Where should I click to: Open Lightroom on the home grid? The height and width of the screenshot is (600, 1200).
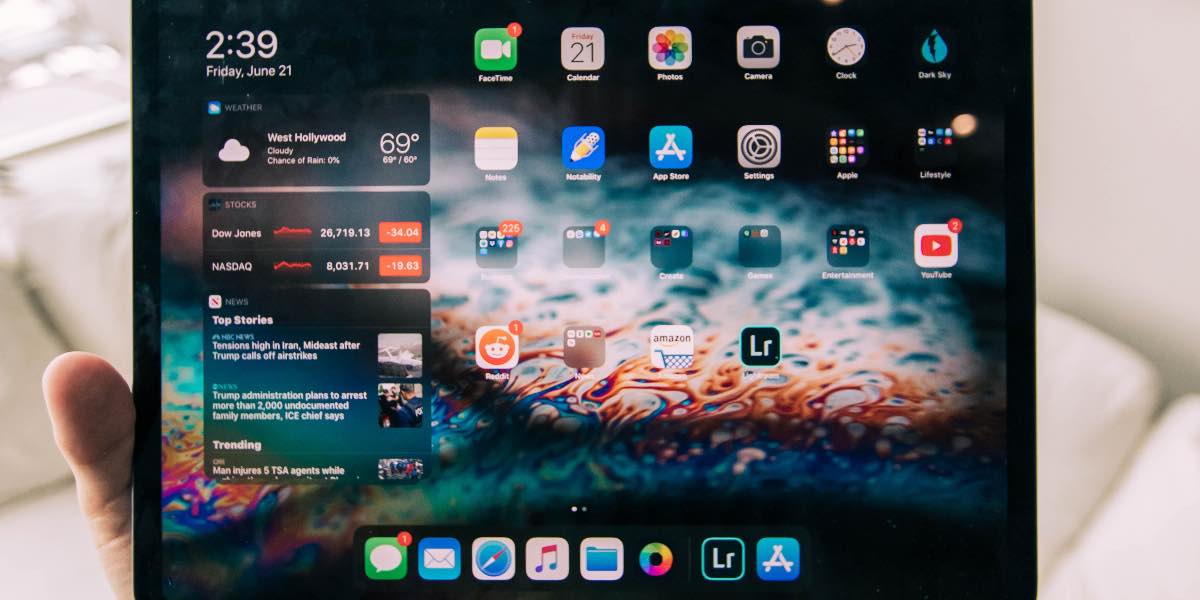point(760,346)
